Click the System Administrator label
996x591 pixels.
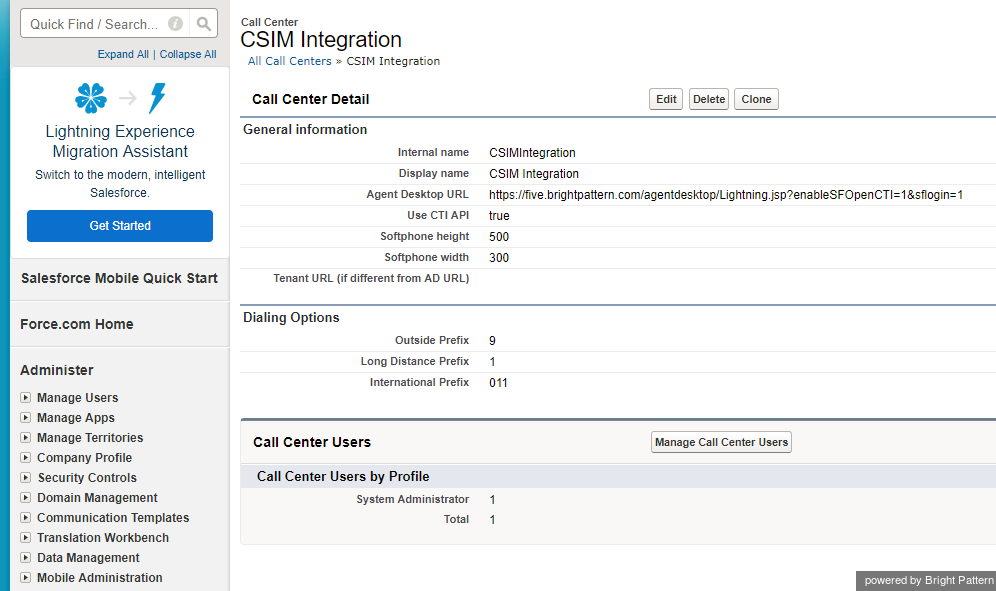point(412,499)
